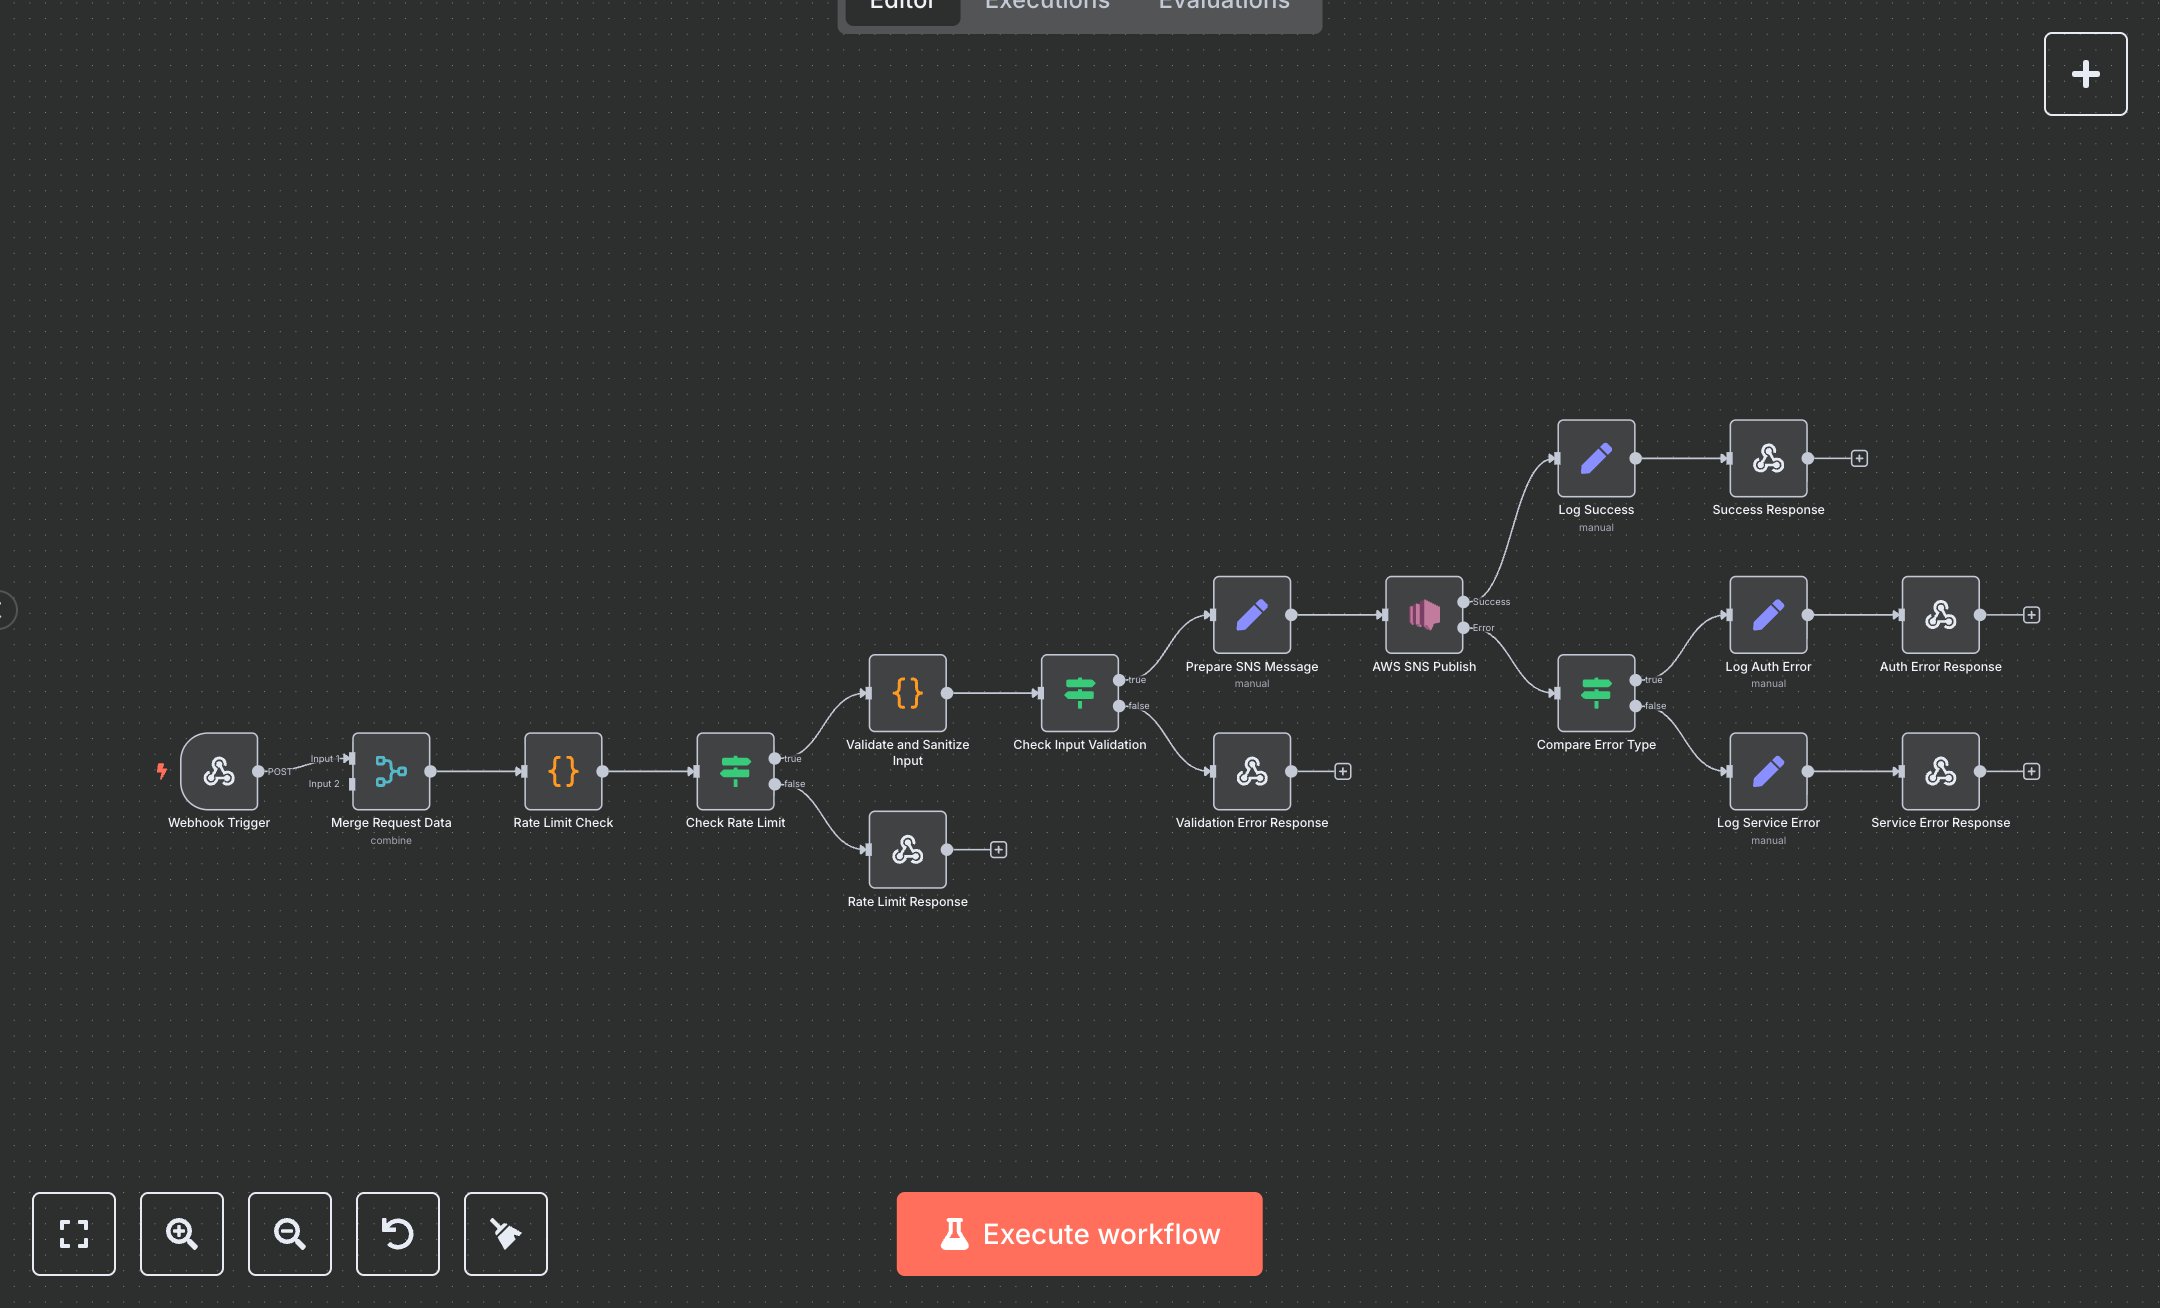This screenshot has width=2160, height=1308.
Task: Switch to the Executions tab
Action: click(1046, 6)
